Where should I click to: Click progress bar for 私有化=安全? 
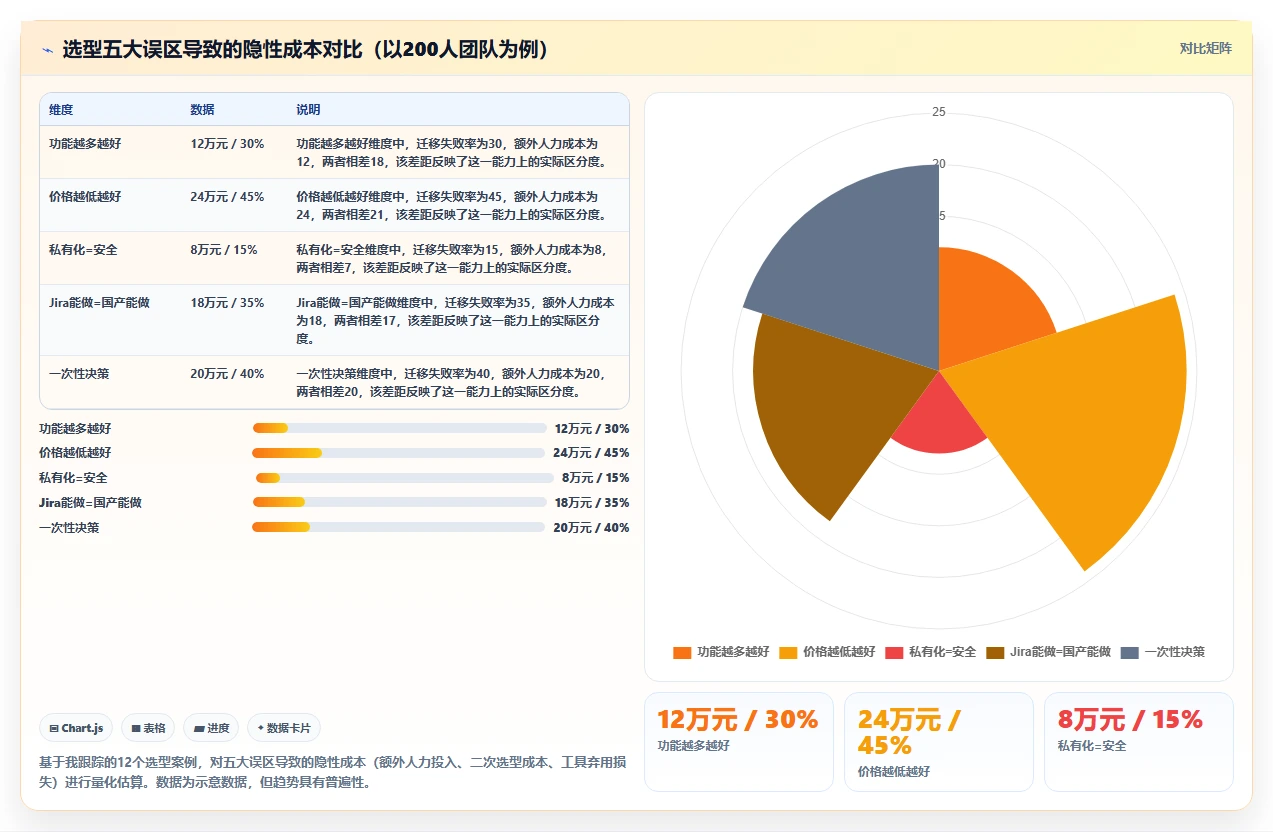click(x=405, y=478)
